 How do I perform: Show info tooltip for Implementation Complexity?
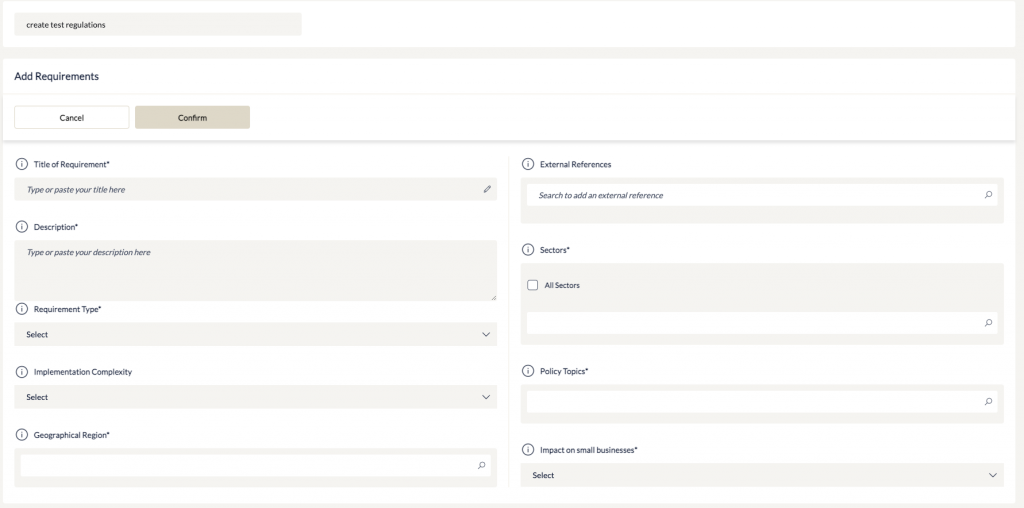[x=22, y=372]
